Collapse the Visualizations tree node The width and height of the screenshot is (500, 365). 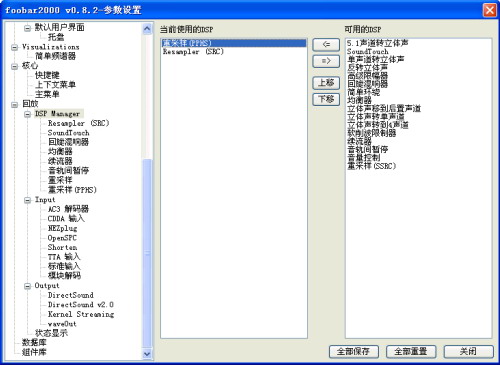(x=14, y=47)
